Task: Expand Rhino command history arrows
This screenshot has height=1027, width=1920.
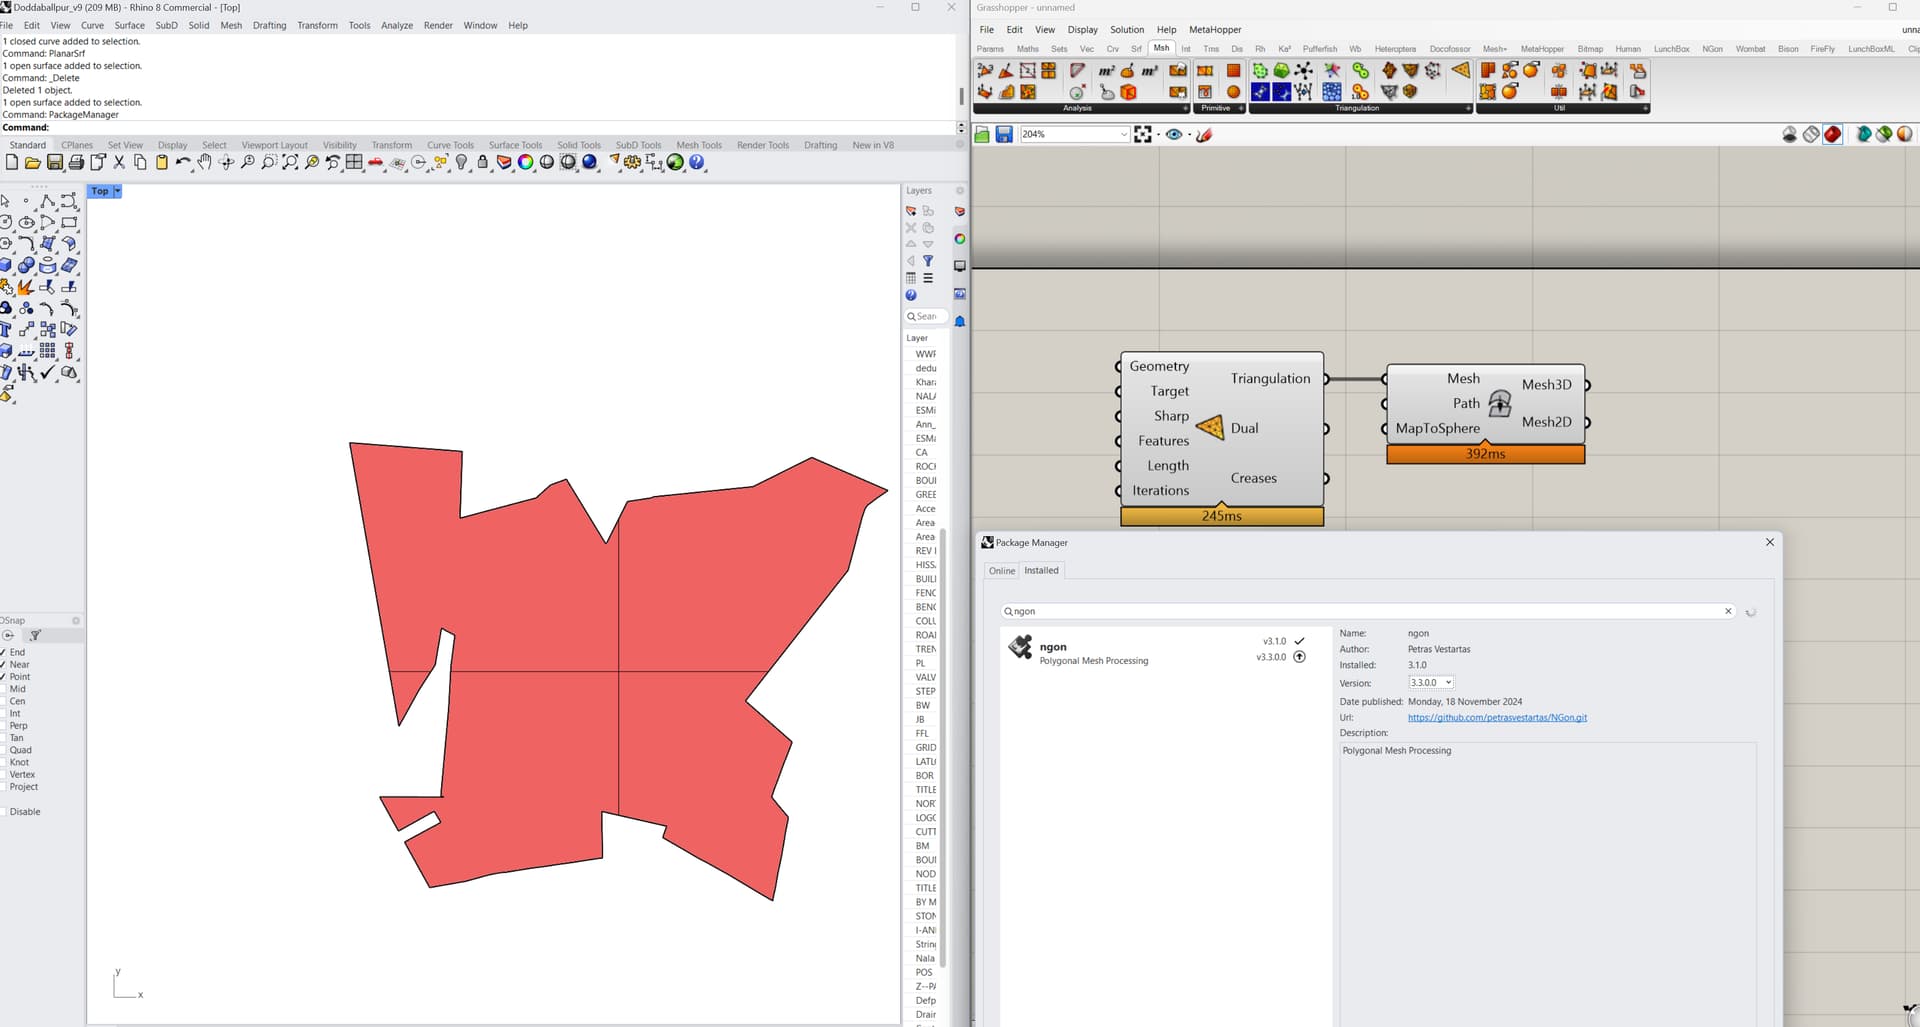Action: [961, 128]
